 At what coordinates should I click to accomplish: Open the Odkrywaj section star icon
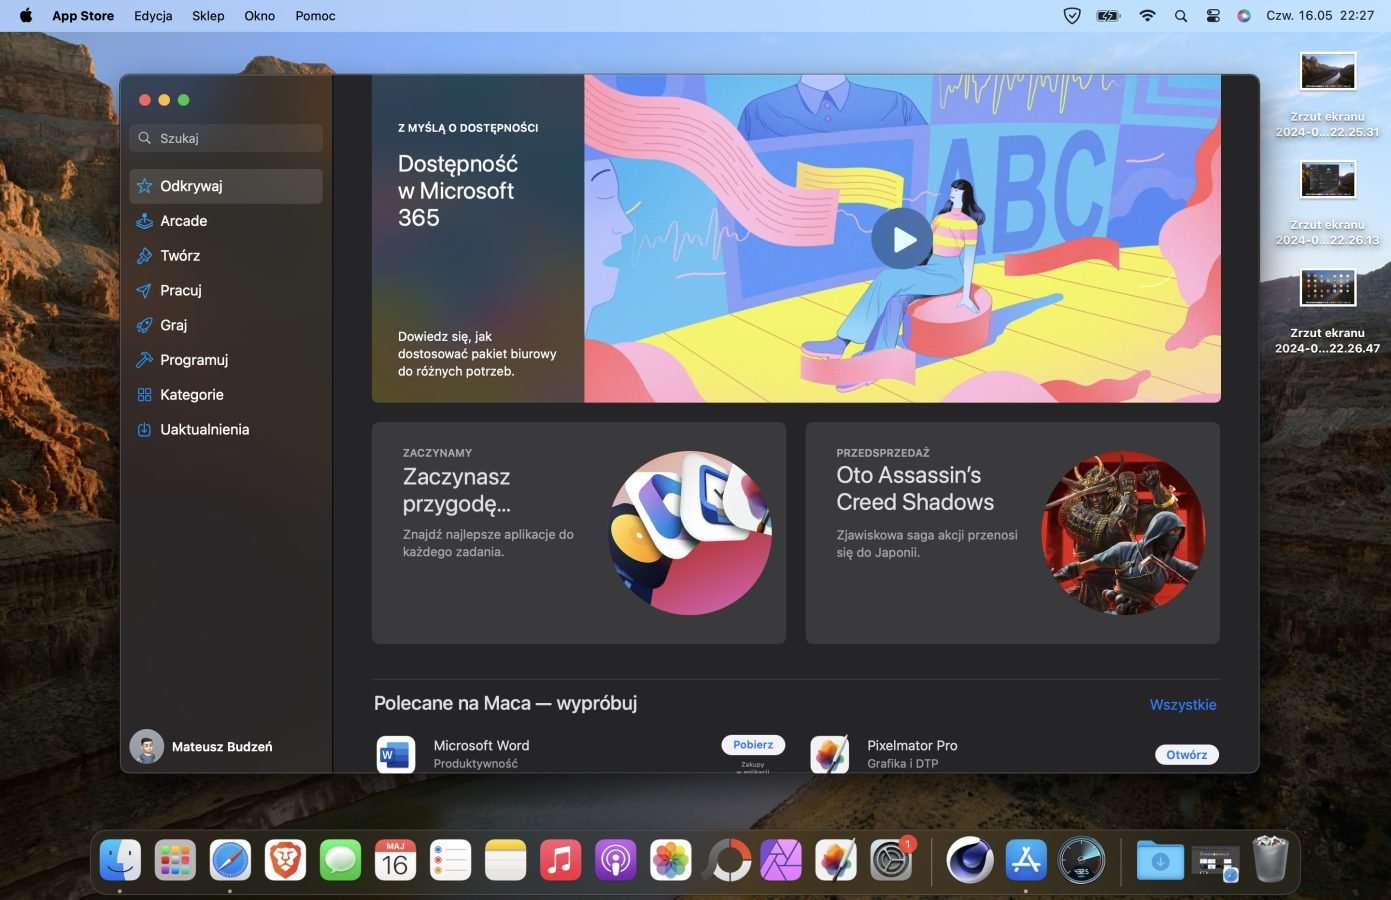[144, 186]
